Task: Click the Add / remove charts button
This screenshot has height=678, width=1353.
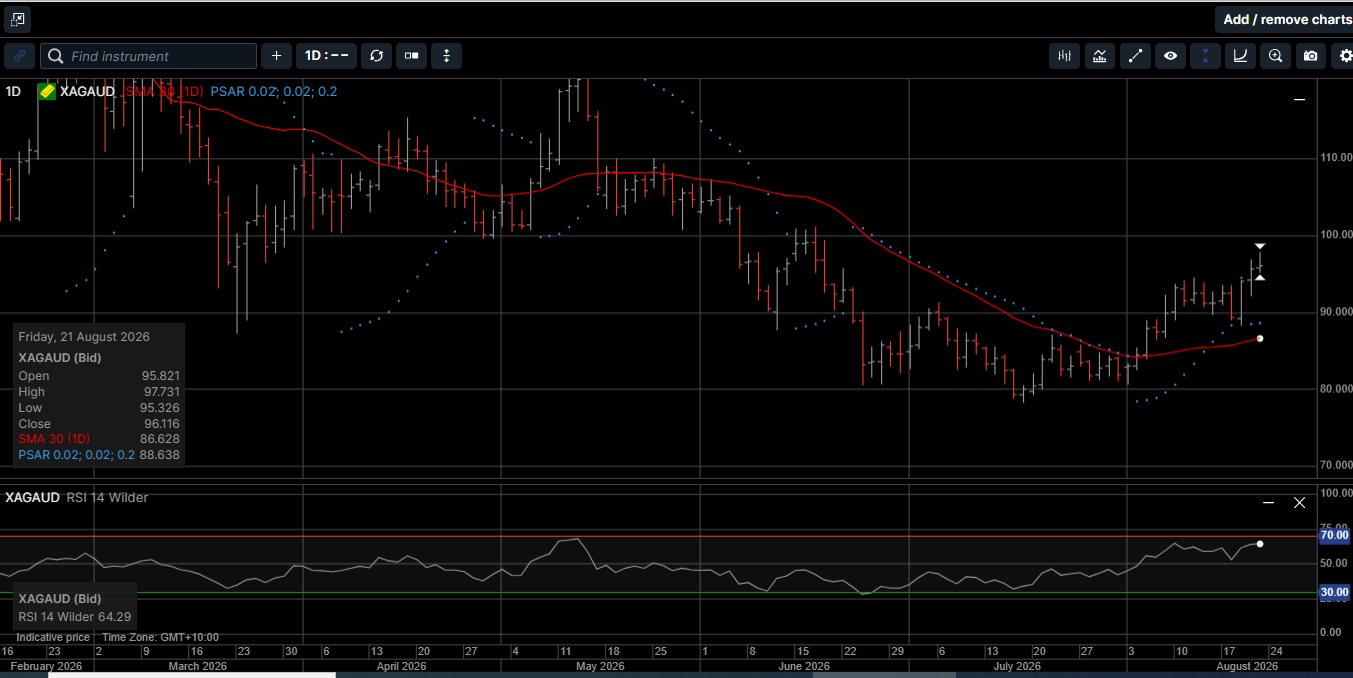Action: 1285,19
